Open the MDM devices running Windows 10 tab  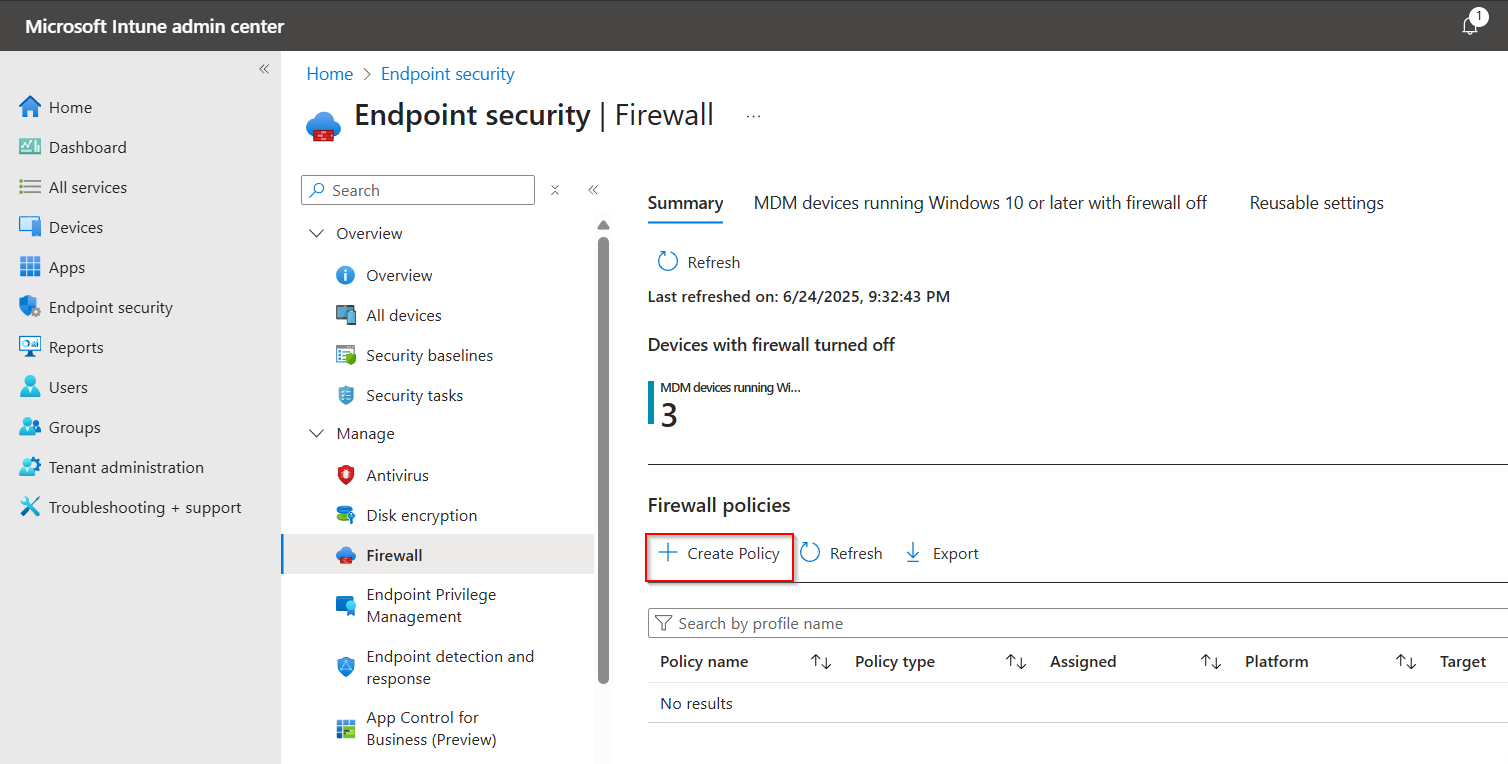click(980, 202)
